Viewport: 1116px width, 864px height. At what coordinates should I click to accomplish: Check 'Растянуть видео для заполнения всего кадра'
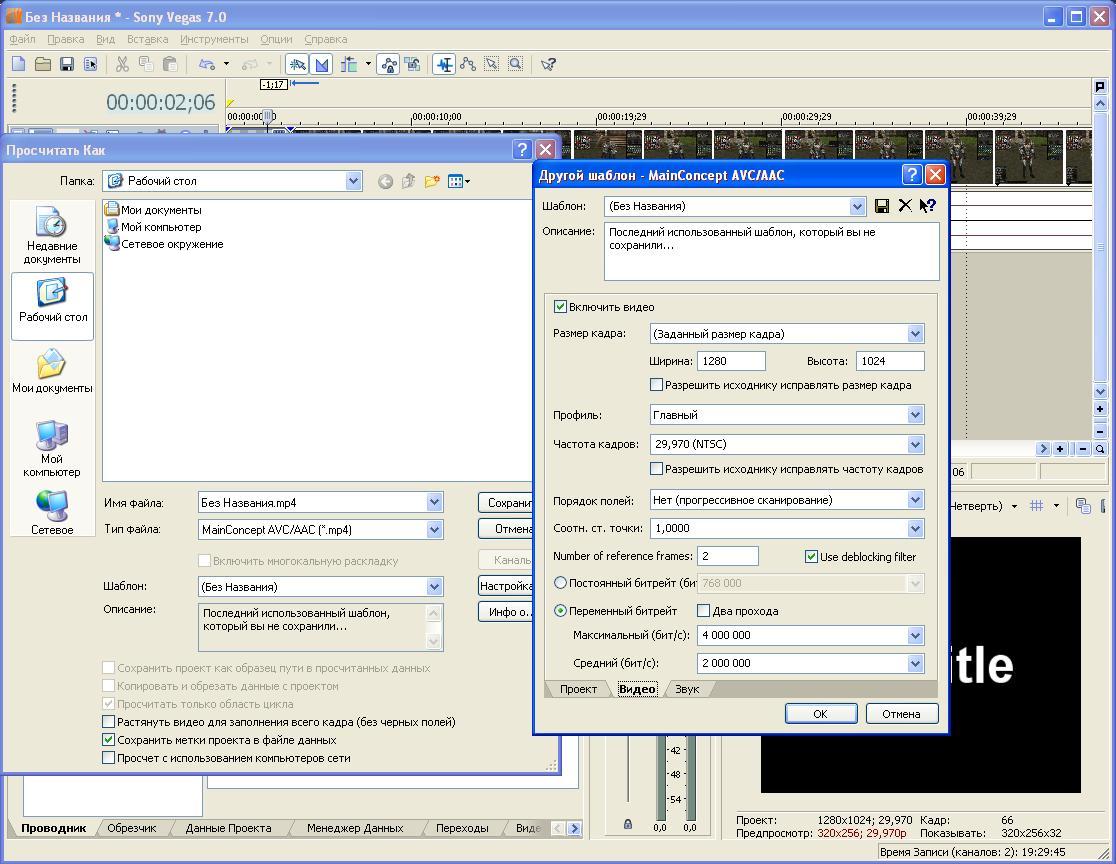[108, 722]
